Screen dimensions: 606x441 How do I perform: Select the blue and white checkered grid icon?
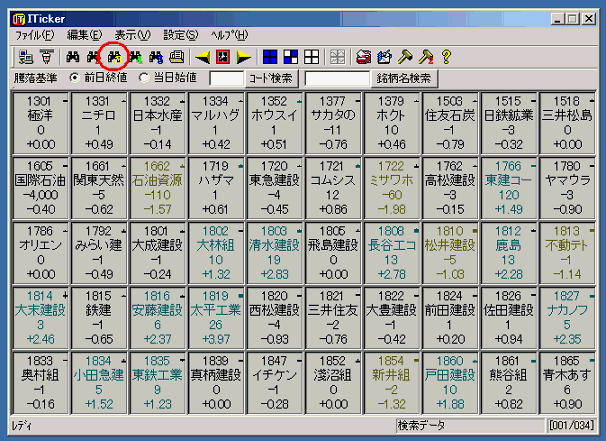[291, 57]
